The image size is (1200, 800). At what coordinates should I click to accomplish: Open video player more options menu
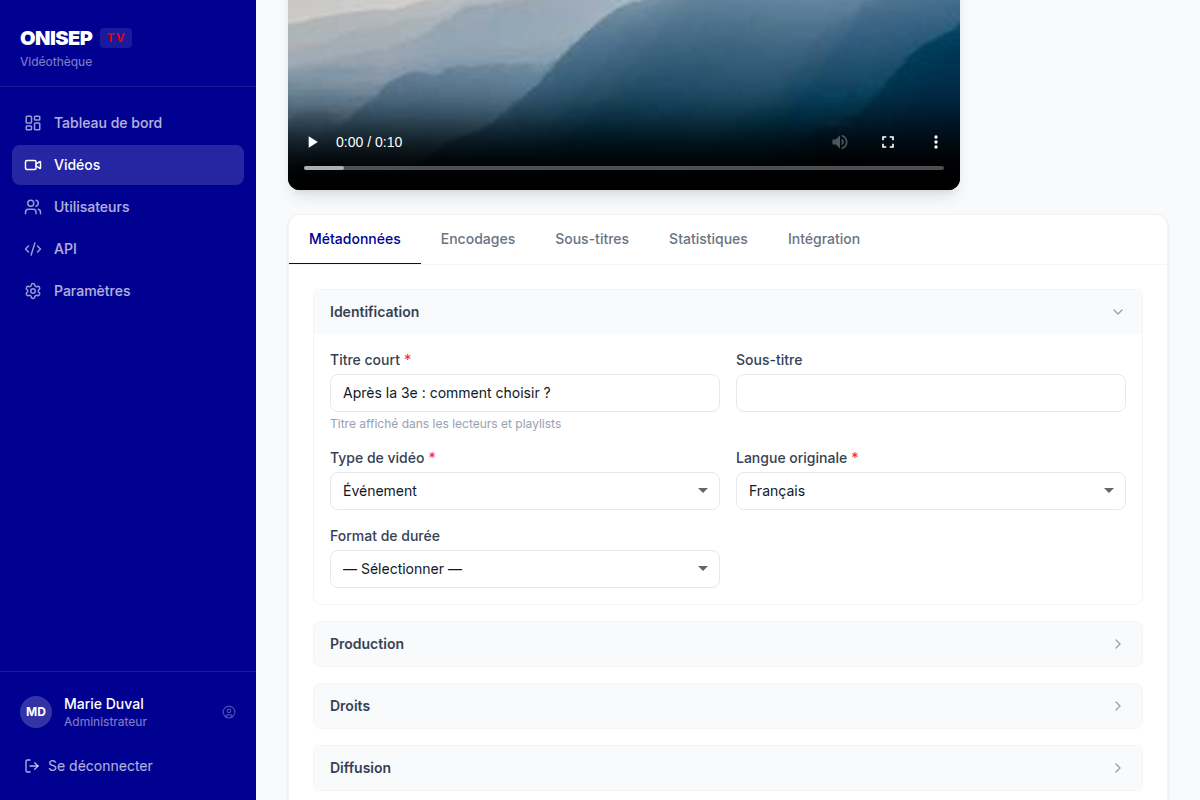coord(936,142)
